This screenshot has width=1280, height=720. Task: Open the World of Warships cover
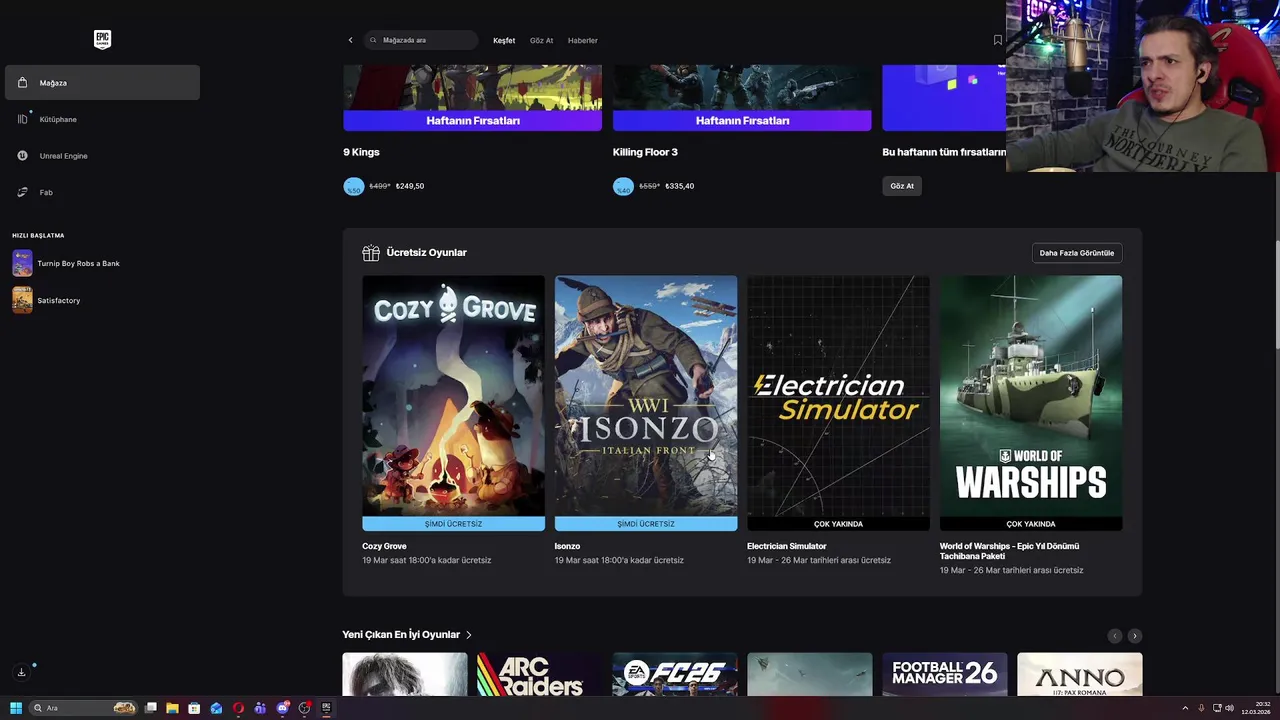click(1031, 396)
